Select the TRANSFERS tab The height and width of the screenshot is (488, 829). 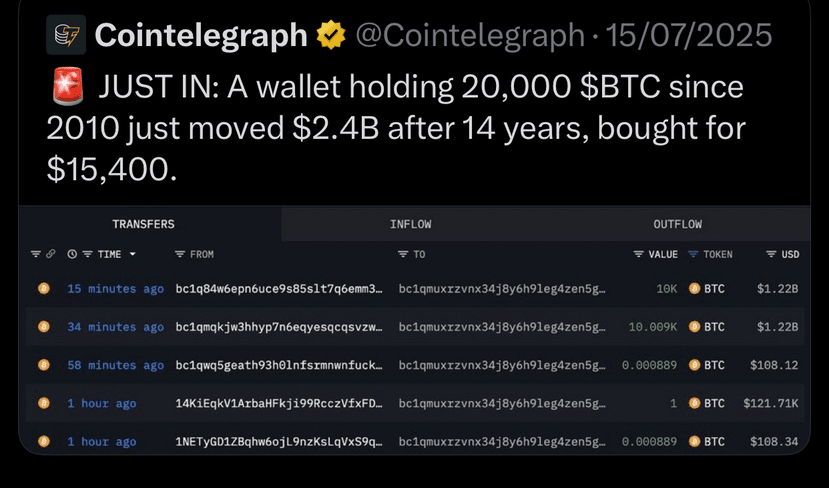pyautogui.click(x=143, y=224)
